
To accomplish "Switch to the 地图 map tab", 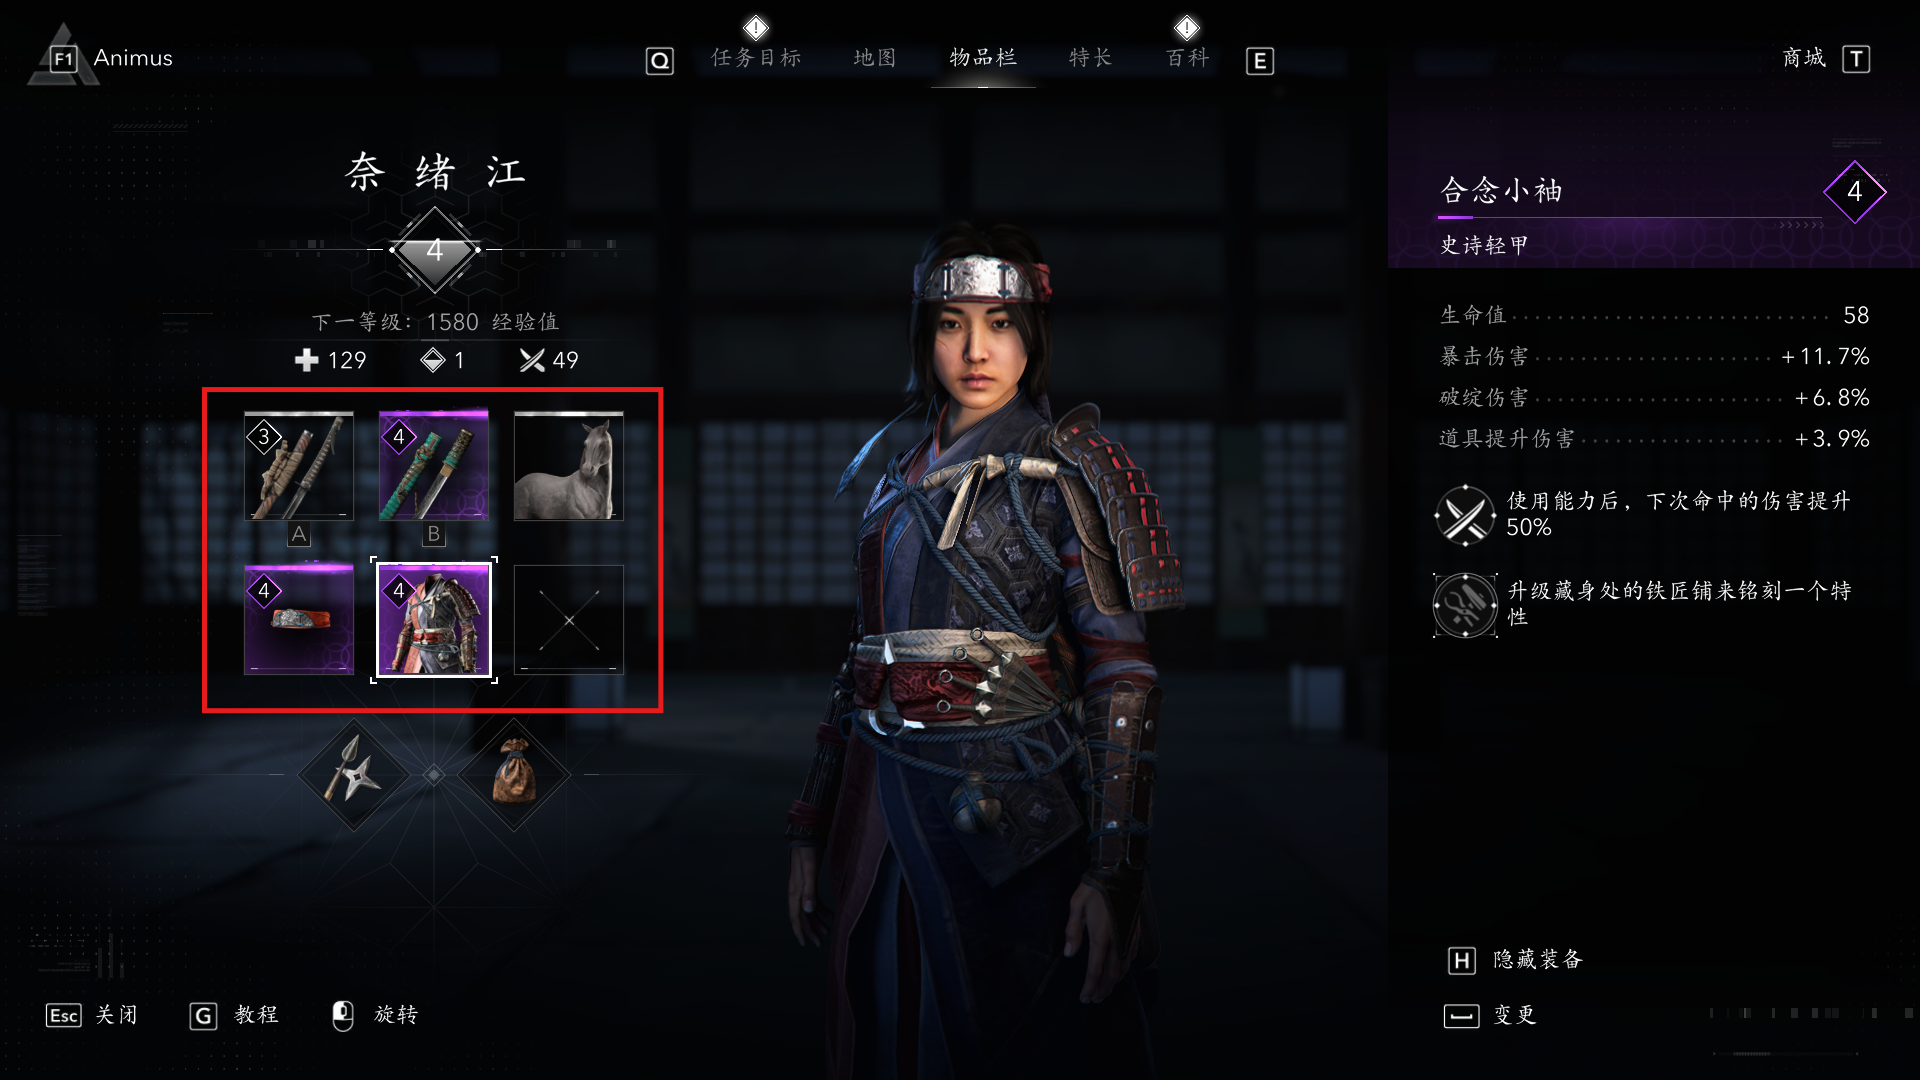I will 875,58.
